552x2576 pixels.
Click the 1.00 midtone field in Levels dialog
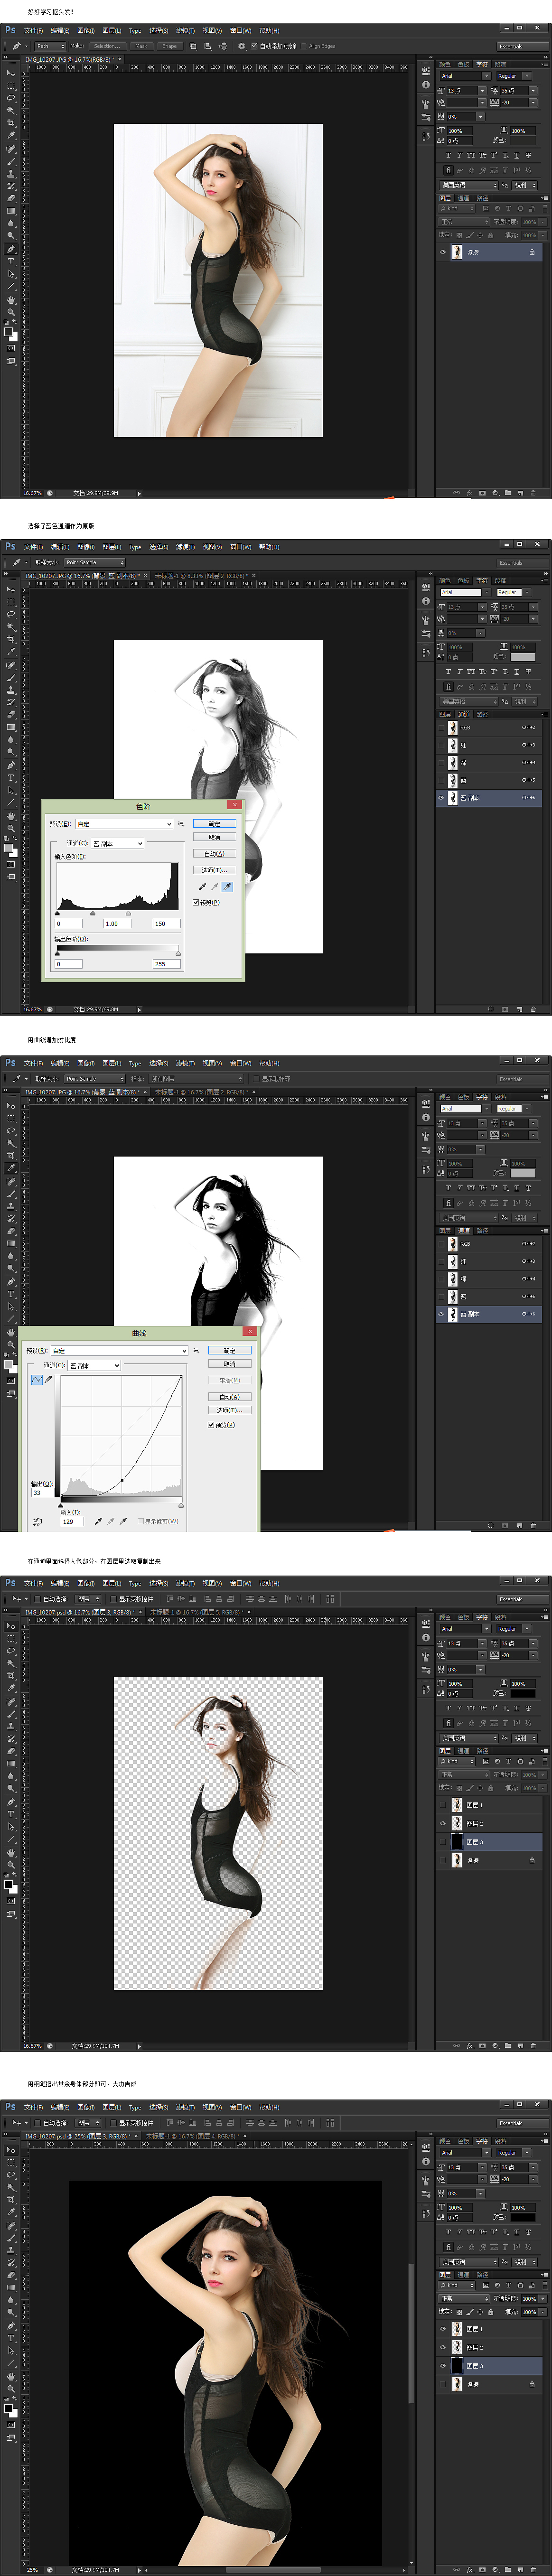tap(118, 924)
